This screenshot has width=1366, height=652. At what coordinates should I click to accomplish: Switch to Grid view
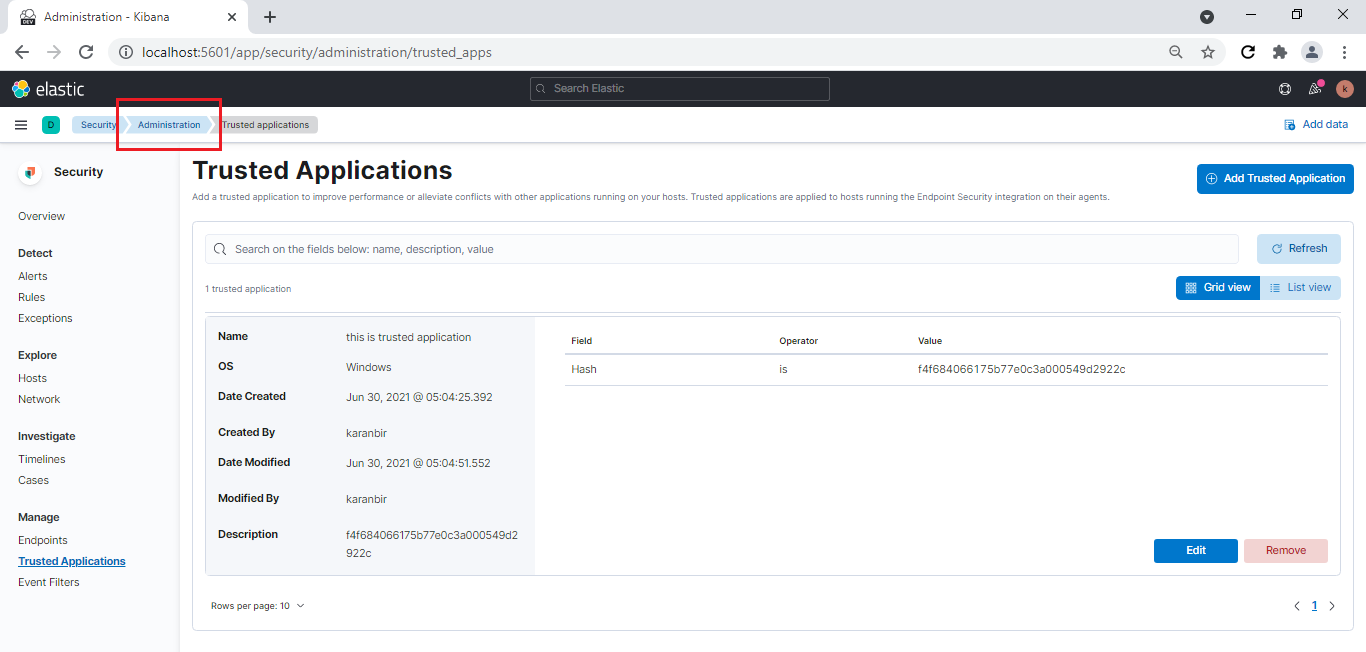point(1217,287)
